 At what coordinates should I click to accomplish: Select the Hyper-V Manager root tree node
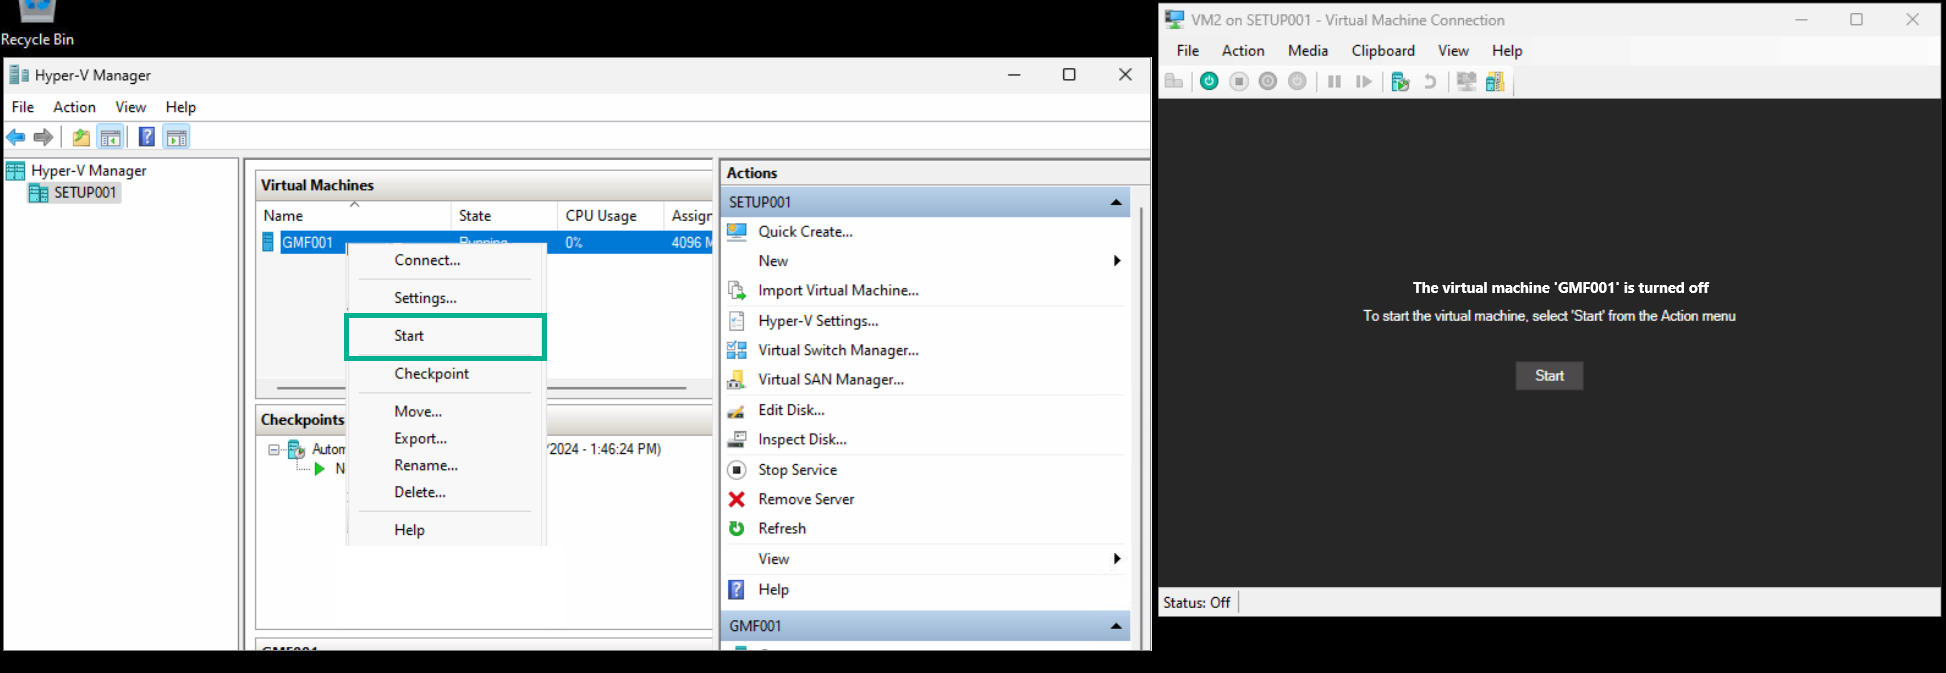point(77,171)
